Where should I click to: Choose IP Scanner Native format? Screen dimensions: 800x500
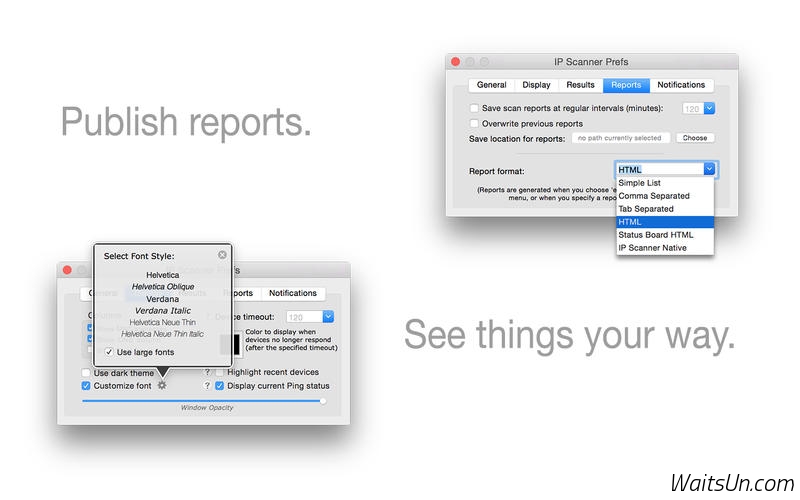(665, 248)
